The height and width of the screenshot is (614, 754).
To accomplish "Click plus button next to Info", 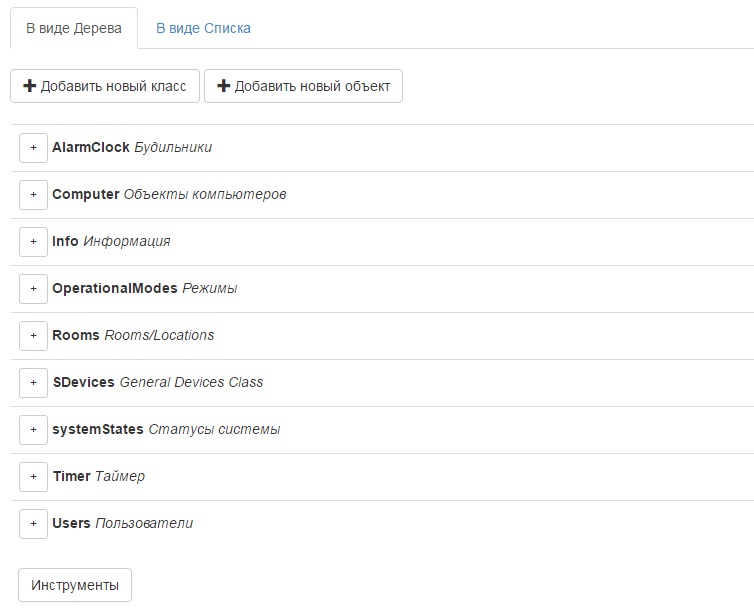I will coord(33,241).
